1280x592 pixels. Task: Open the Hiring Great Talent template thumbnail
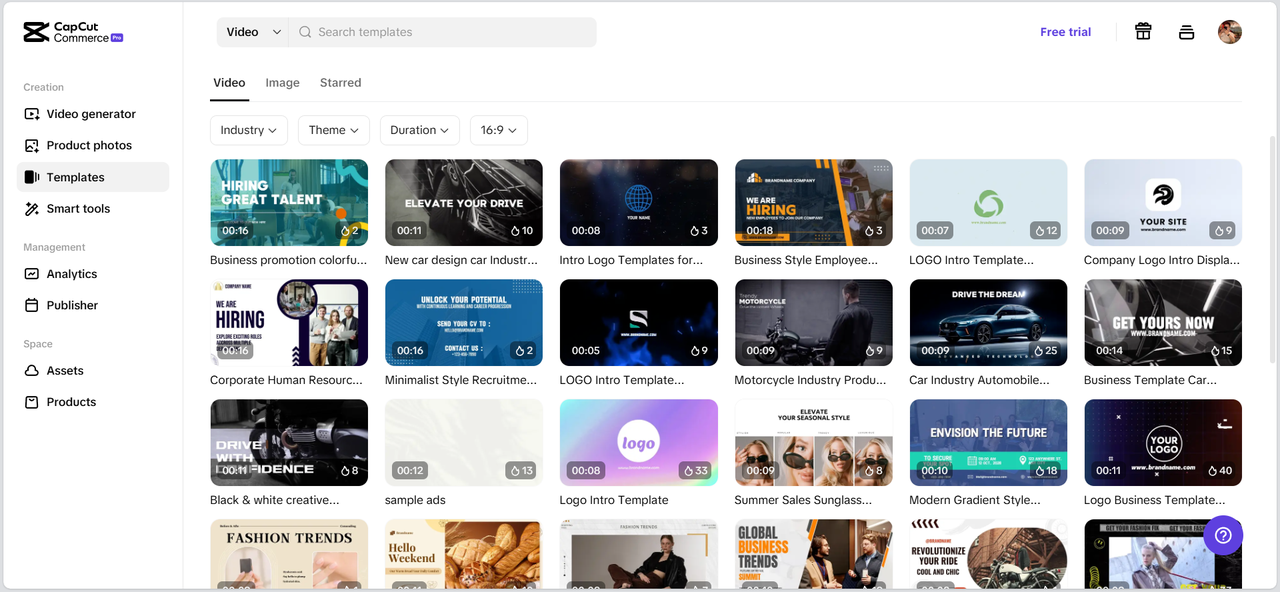point(289,203)
